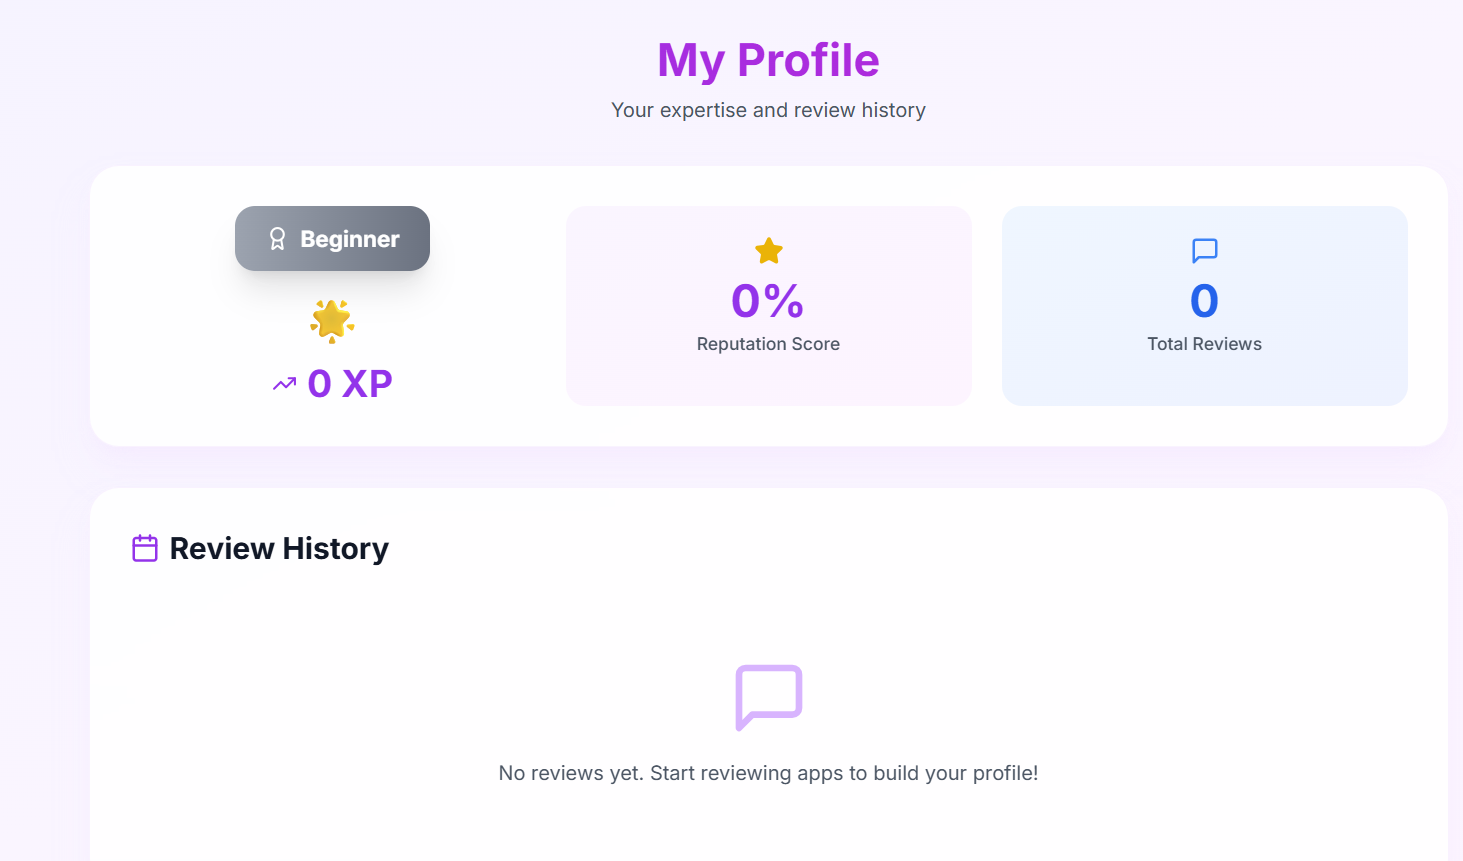The image size is (1463, 861).
Task: Select the My Profile page title
Action: pyautogui.click(x=768, y=60)
